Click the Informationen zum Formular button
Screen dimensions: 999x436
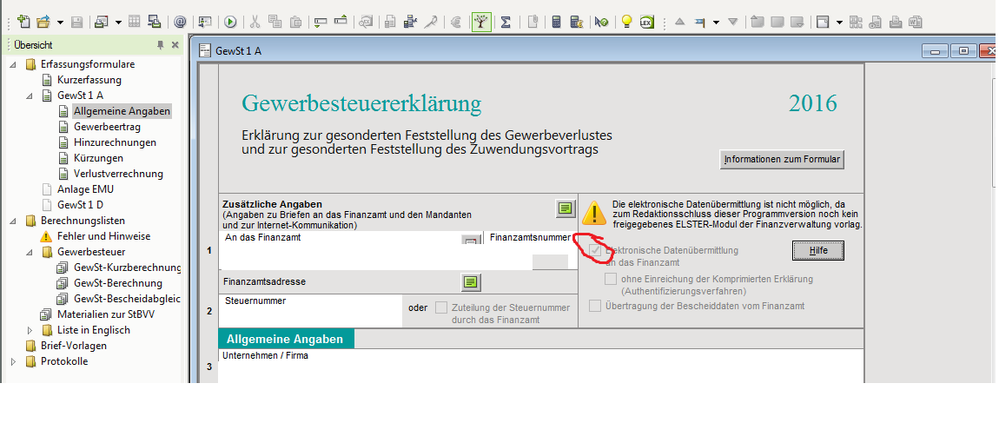coord(783,159)
